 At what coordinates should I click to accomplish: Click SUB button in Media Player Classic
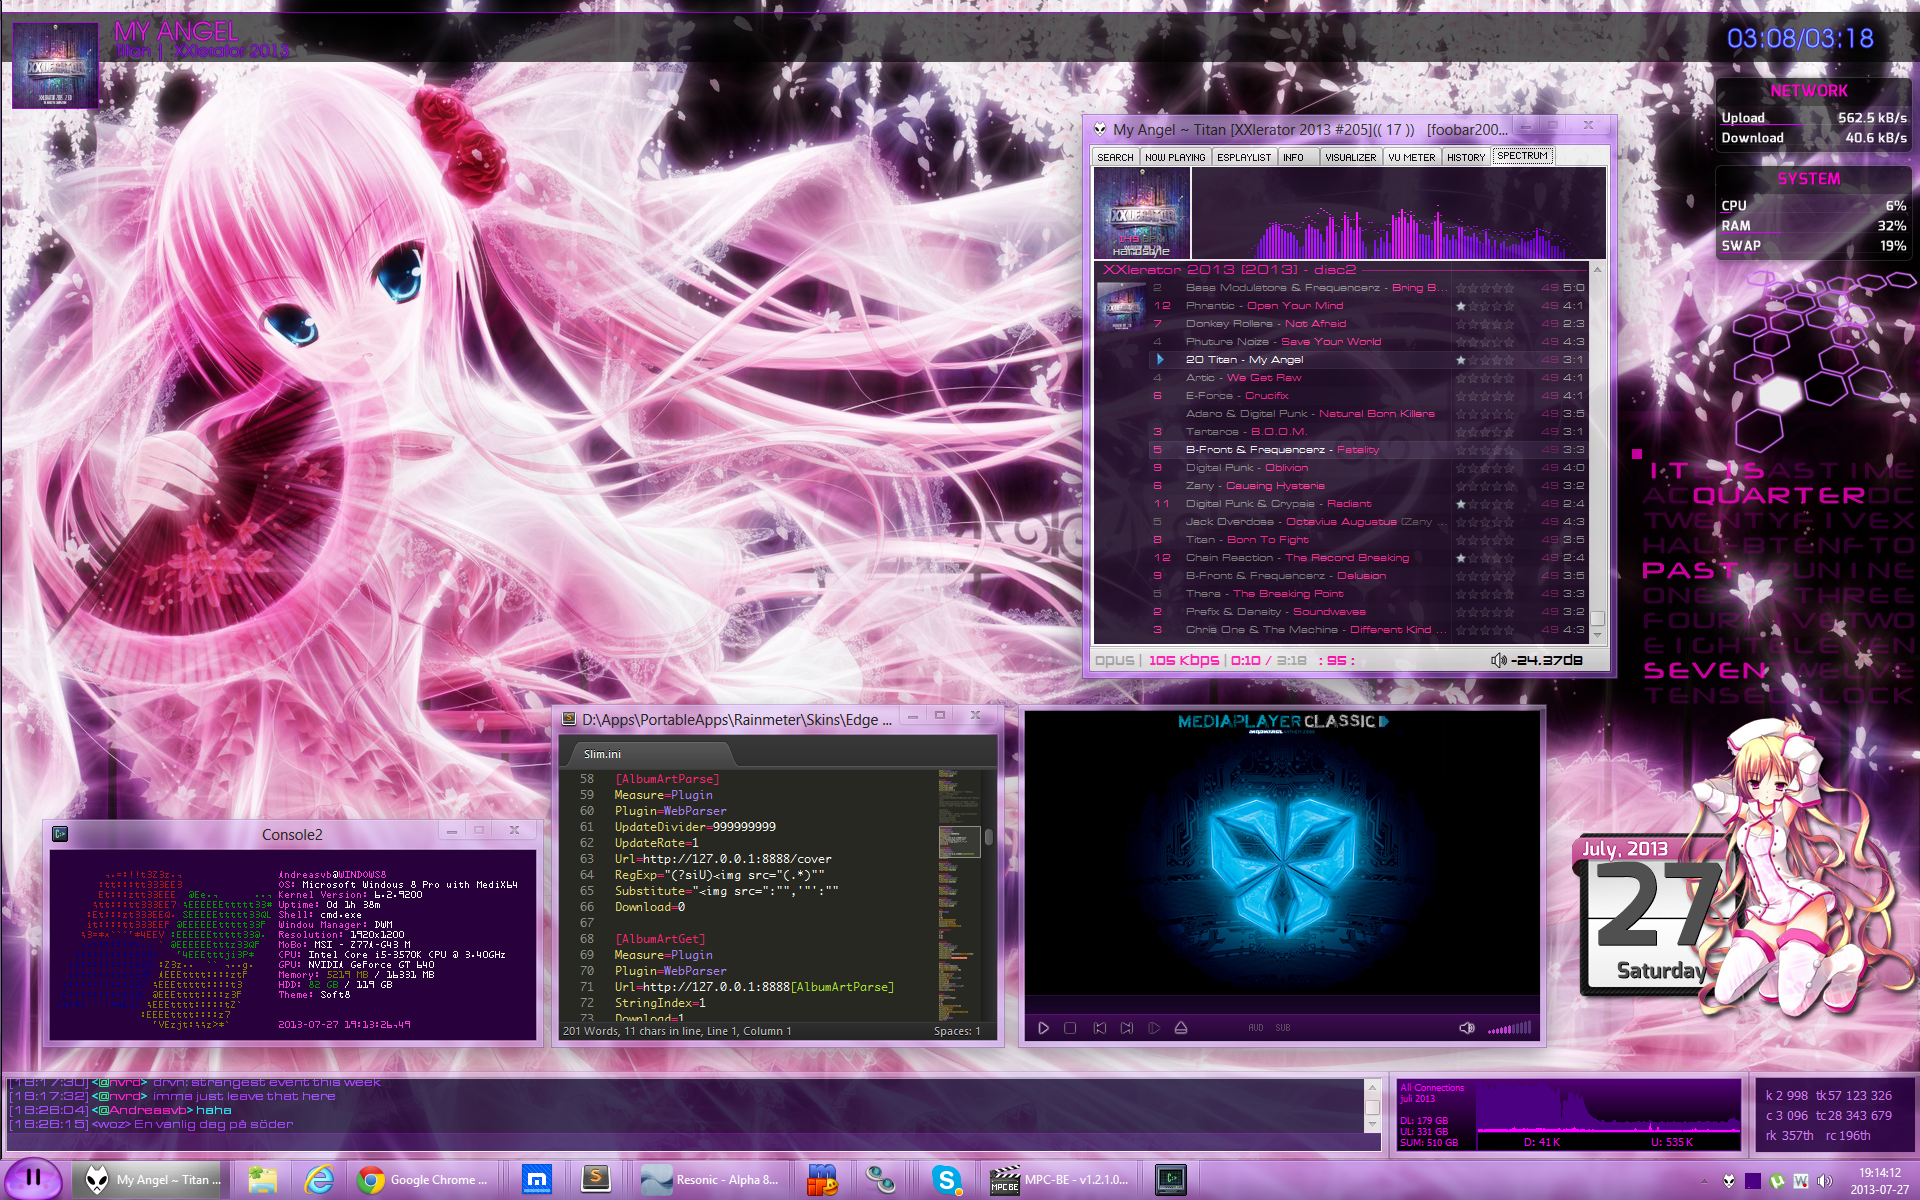(x=1283, y=1028)
